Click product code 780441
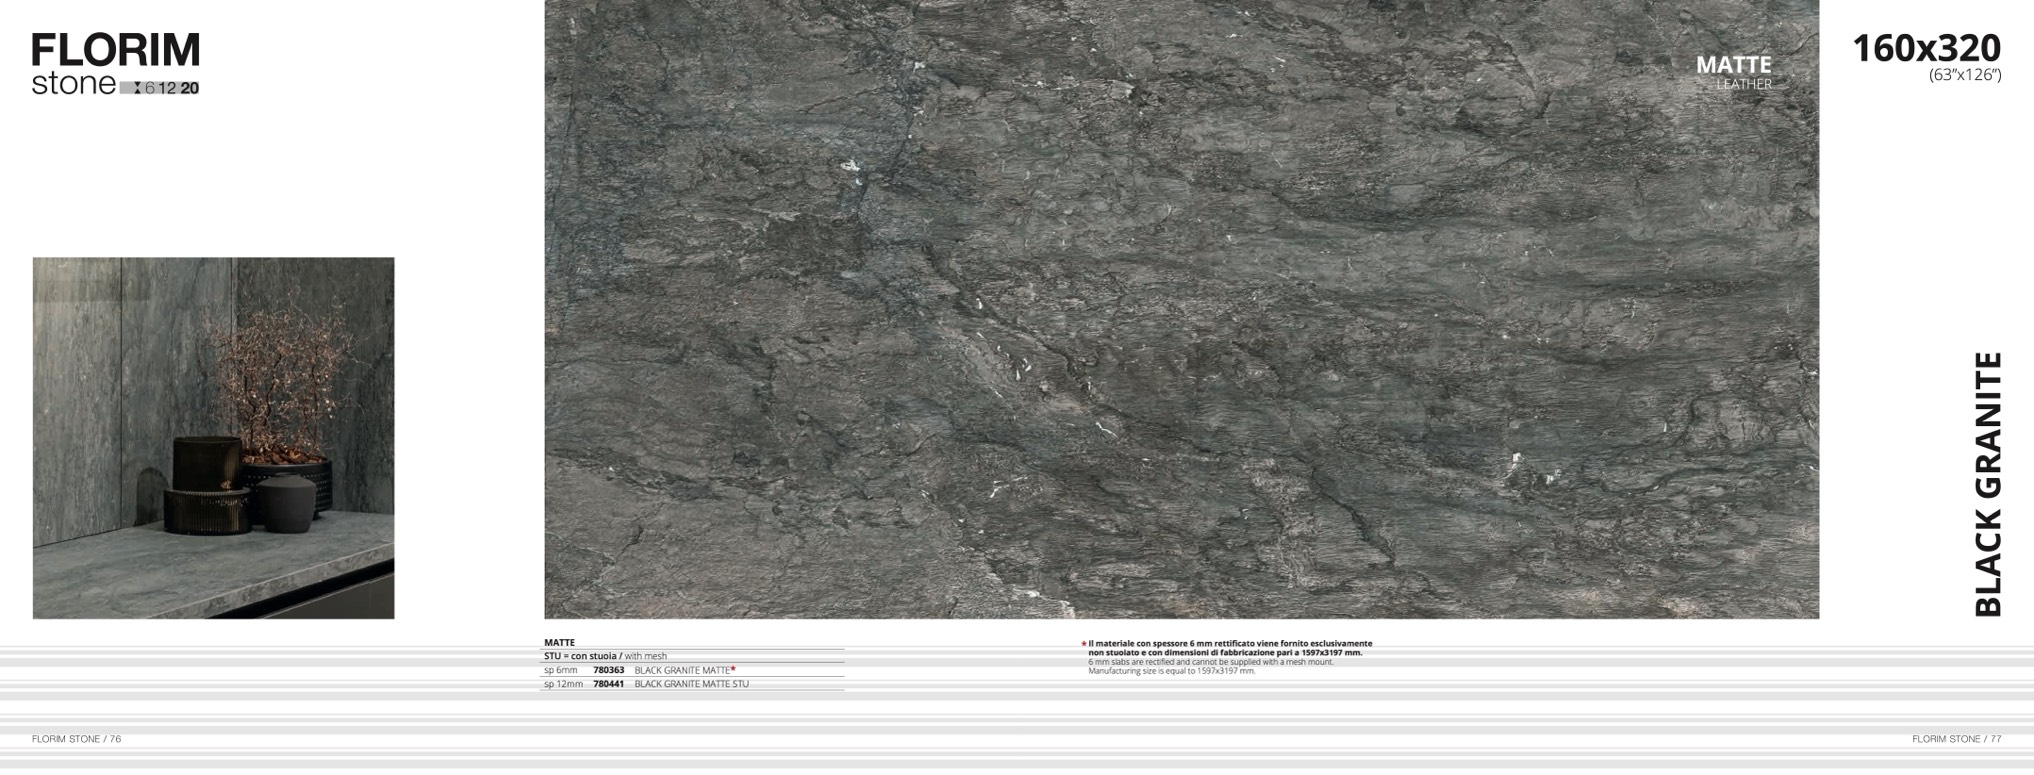Screen dimensions: 2034x775 tap(608, 684)
